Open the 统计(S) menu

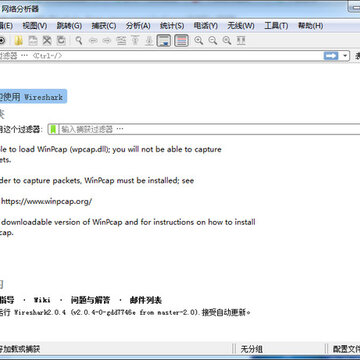(x=172, y=26)
